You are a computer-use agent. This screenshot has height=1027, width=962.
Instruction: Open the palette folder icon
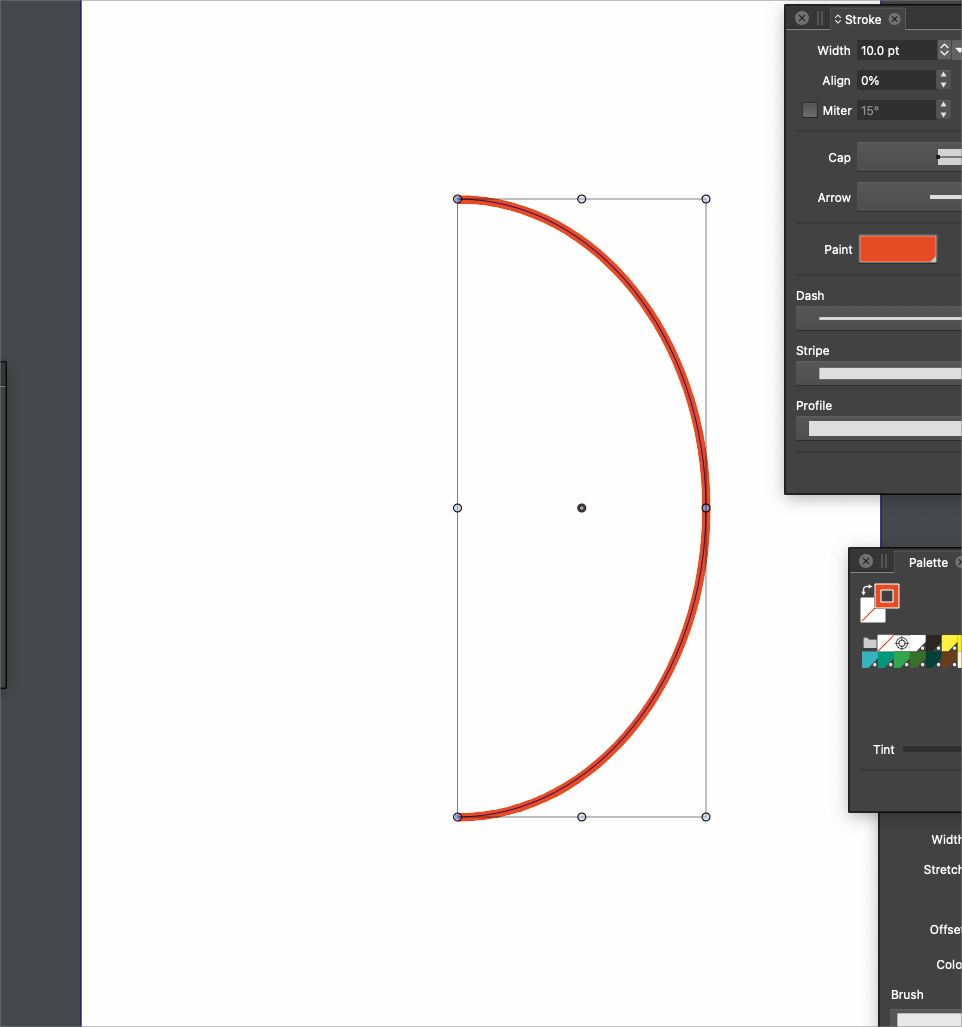click(869, 643)
